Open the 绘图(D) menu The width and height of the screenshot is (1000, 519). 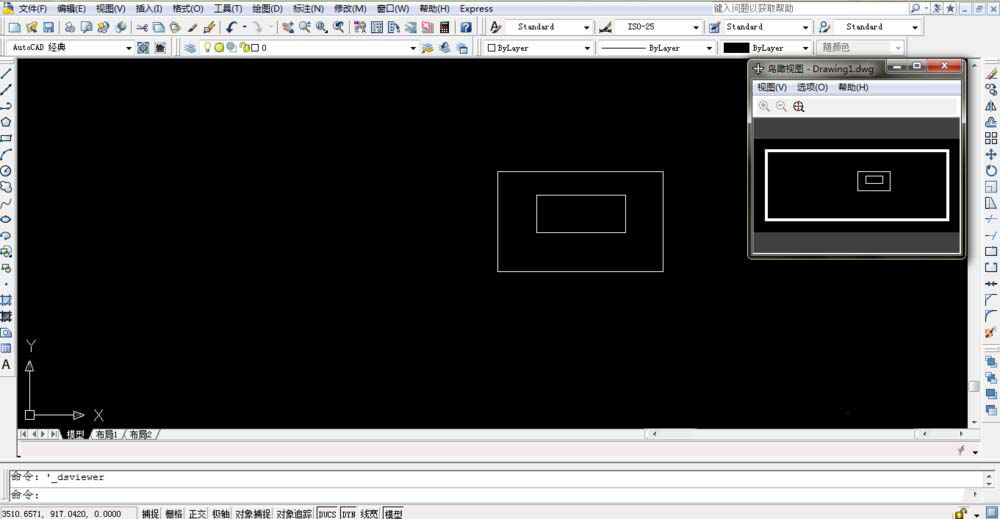click(x=266, y=8)
